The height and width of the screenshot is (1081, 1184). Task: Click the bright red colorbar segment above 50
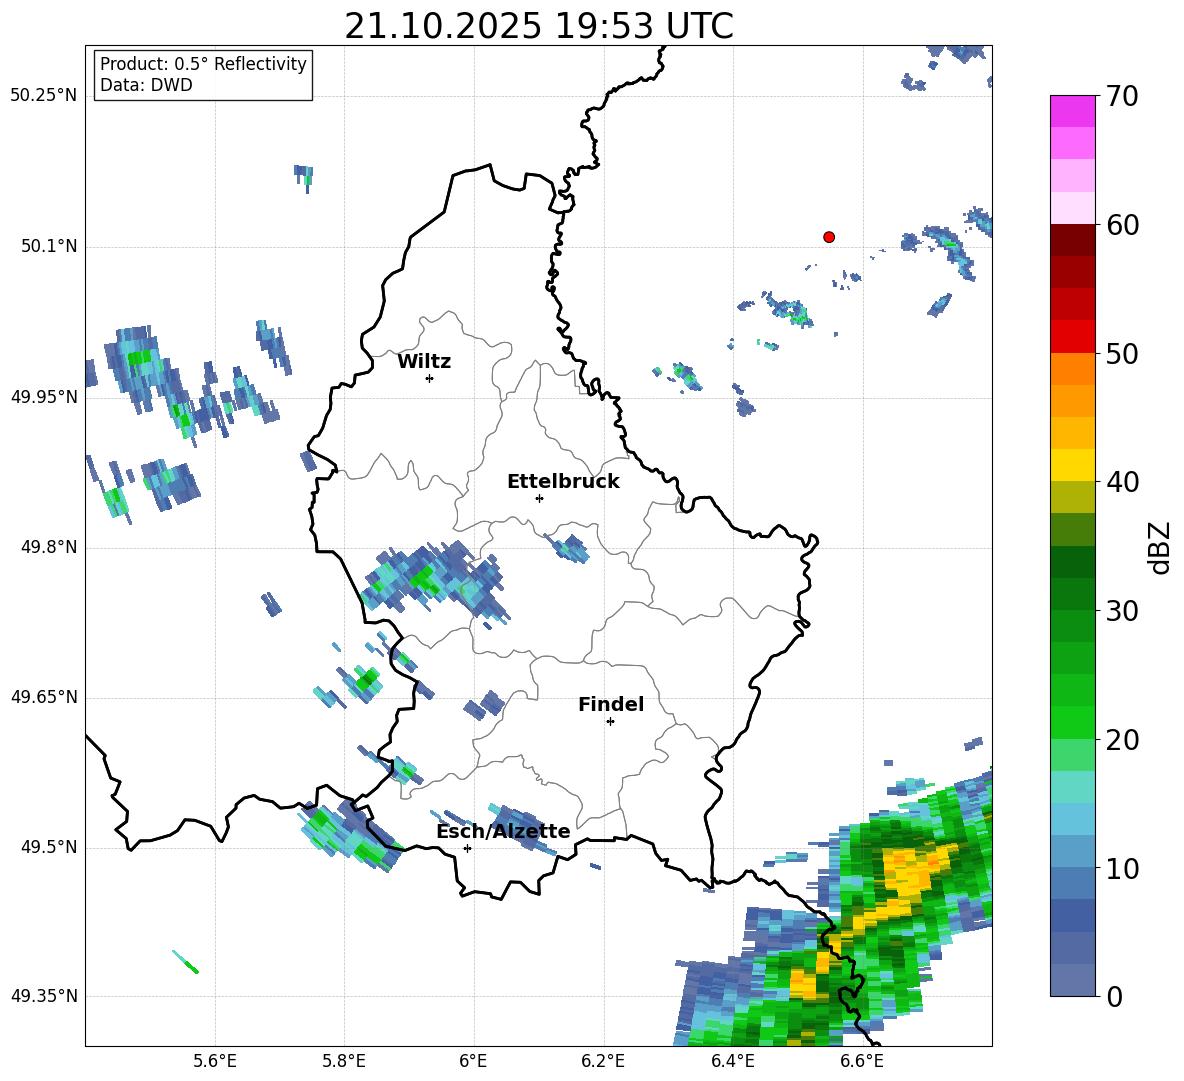tap(1072, 337)
